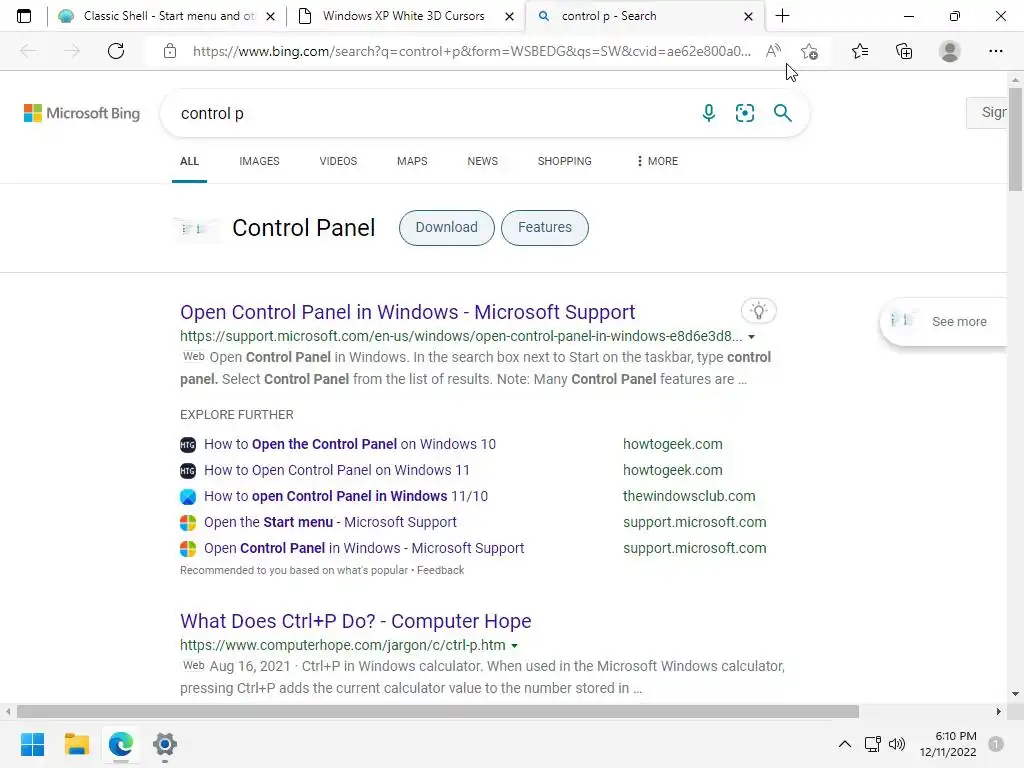The height and width of the screenshot is (768, 1024).
Task: Expand dropdown arrow beside computerhope.com URL
Action: (x=515, y=646)
